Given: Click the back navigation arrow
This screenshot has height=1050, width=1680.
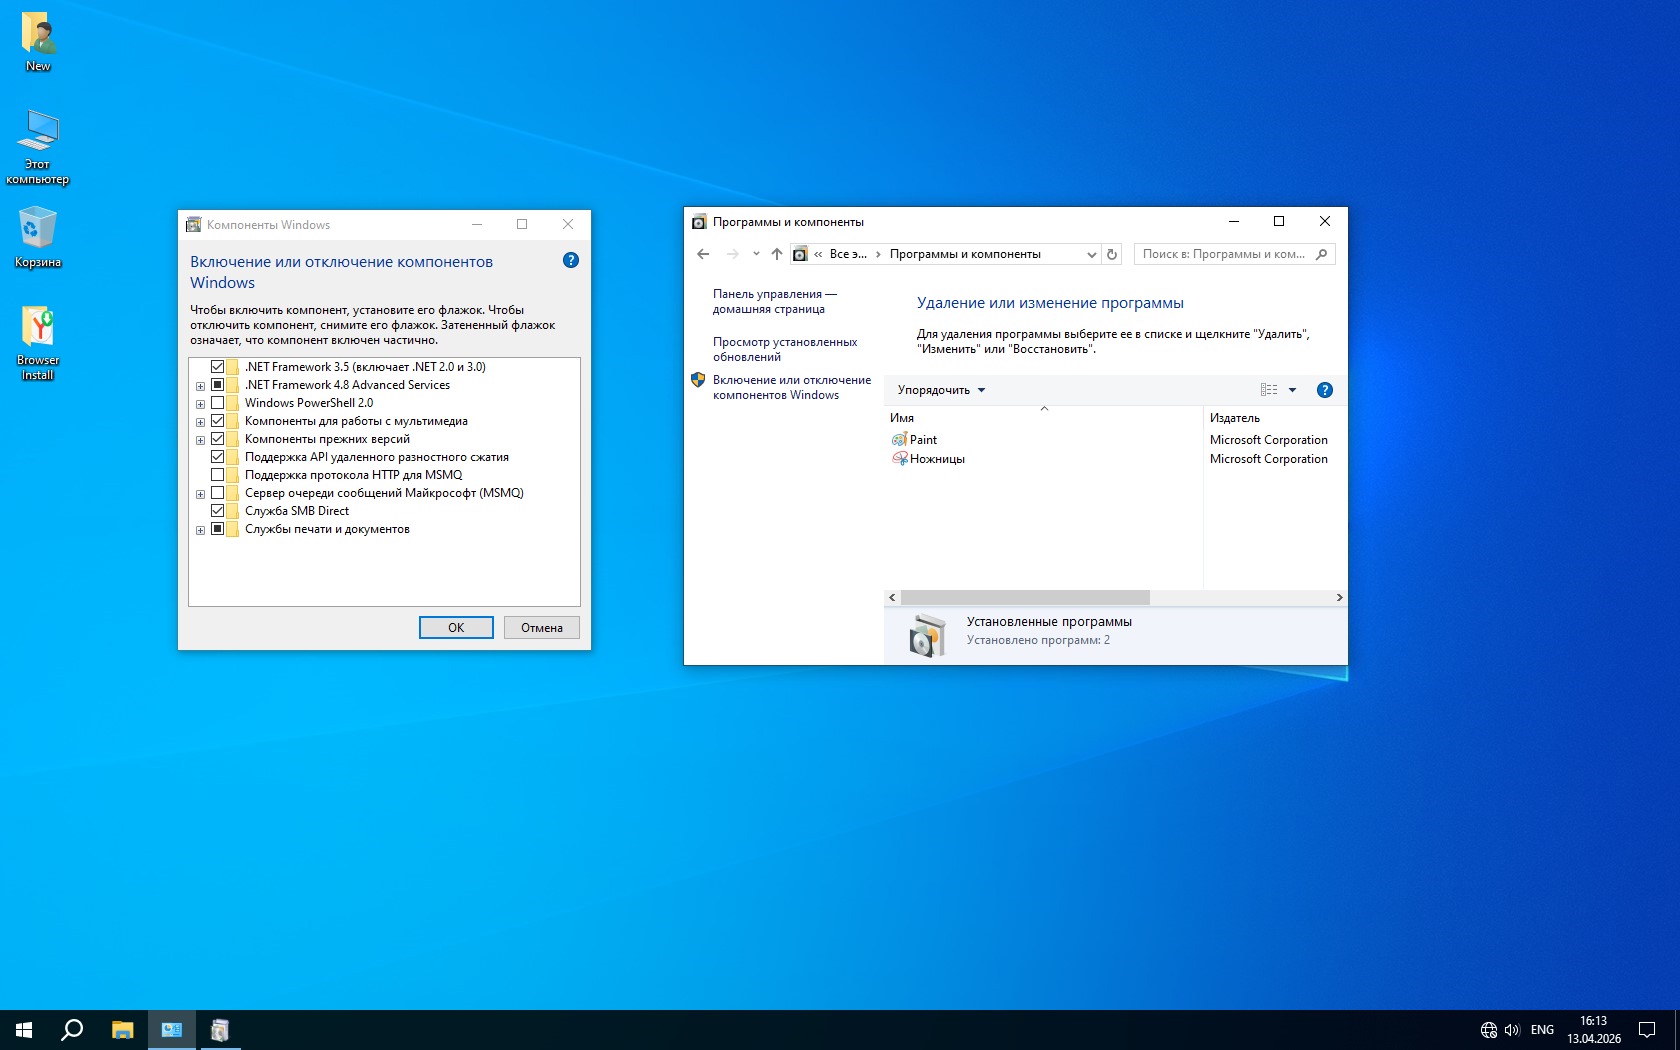Looking at the screenshot, I should [703, 254].
